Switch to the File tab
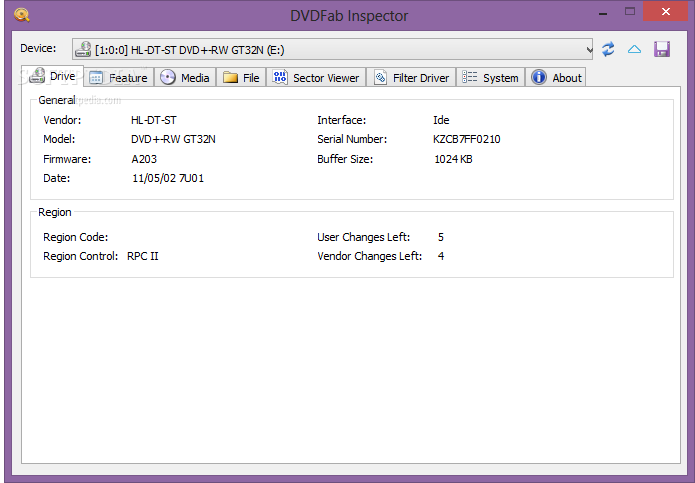This screenshot has height=483, width=695. point(241,78)
